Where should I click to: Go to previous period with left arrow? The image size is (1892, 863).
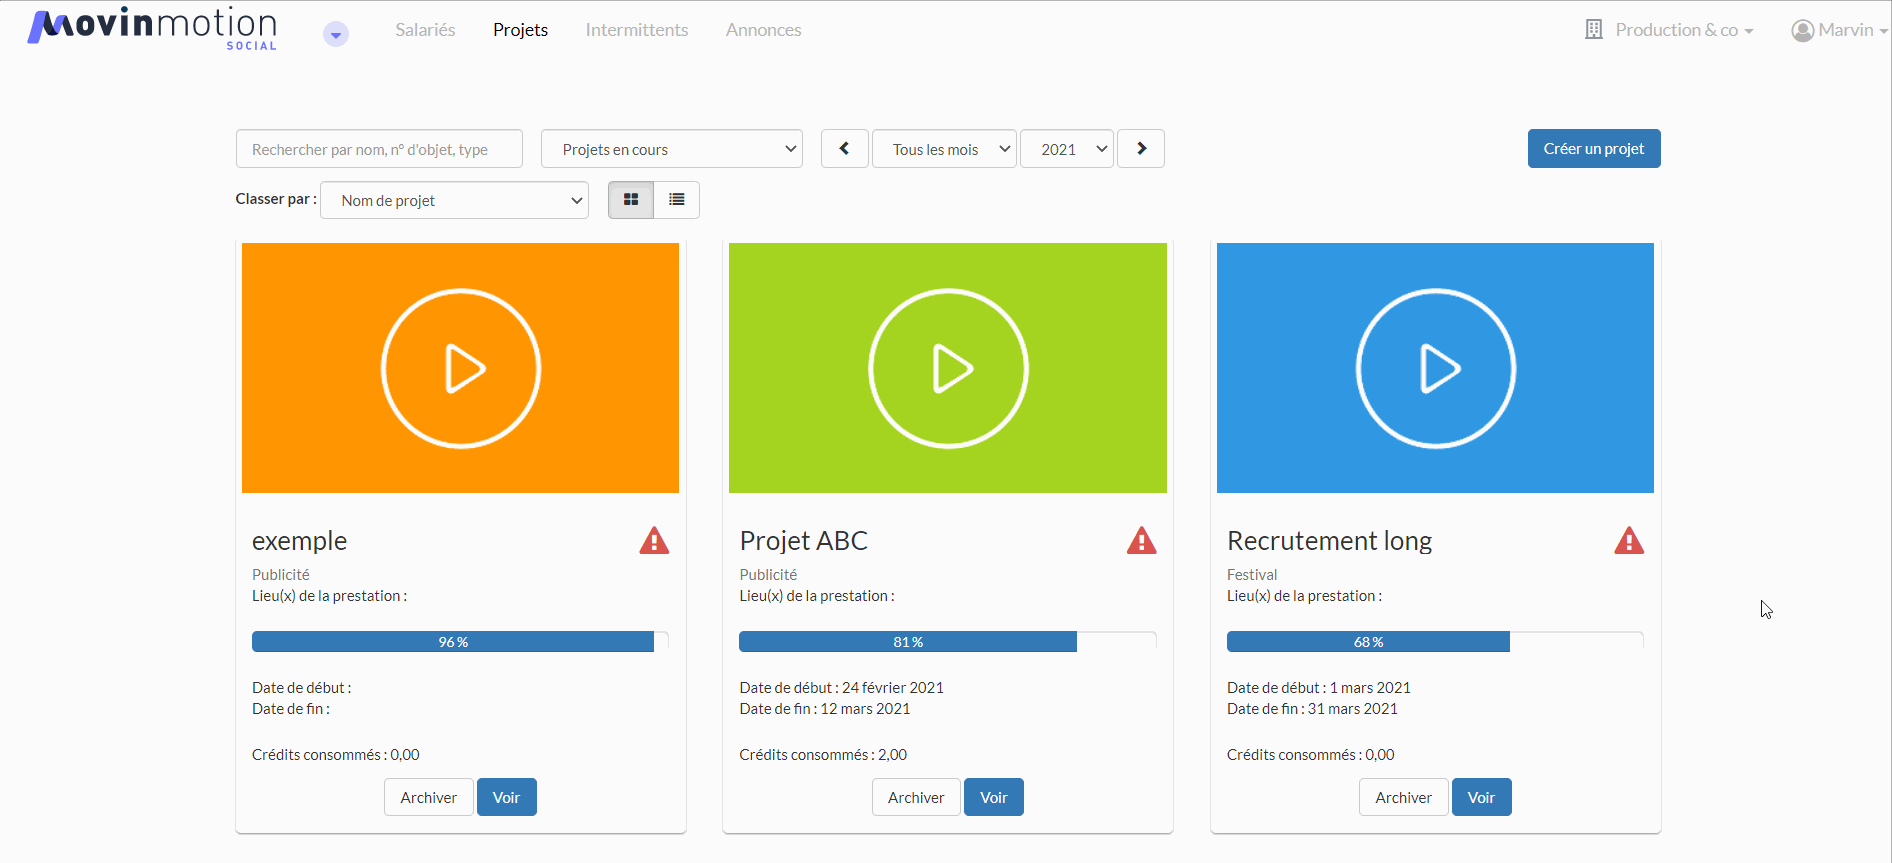(x=844, y=149)
